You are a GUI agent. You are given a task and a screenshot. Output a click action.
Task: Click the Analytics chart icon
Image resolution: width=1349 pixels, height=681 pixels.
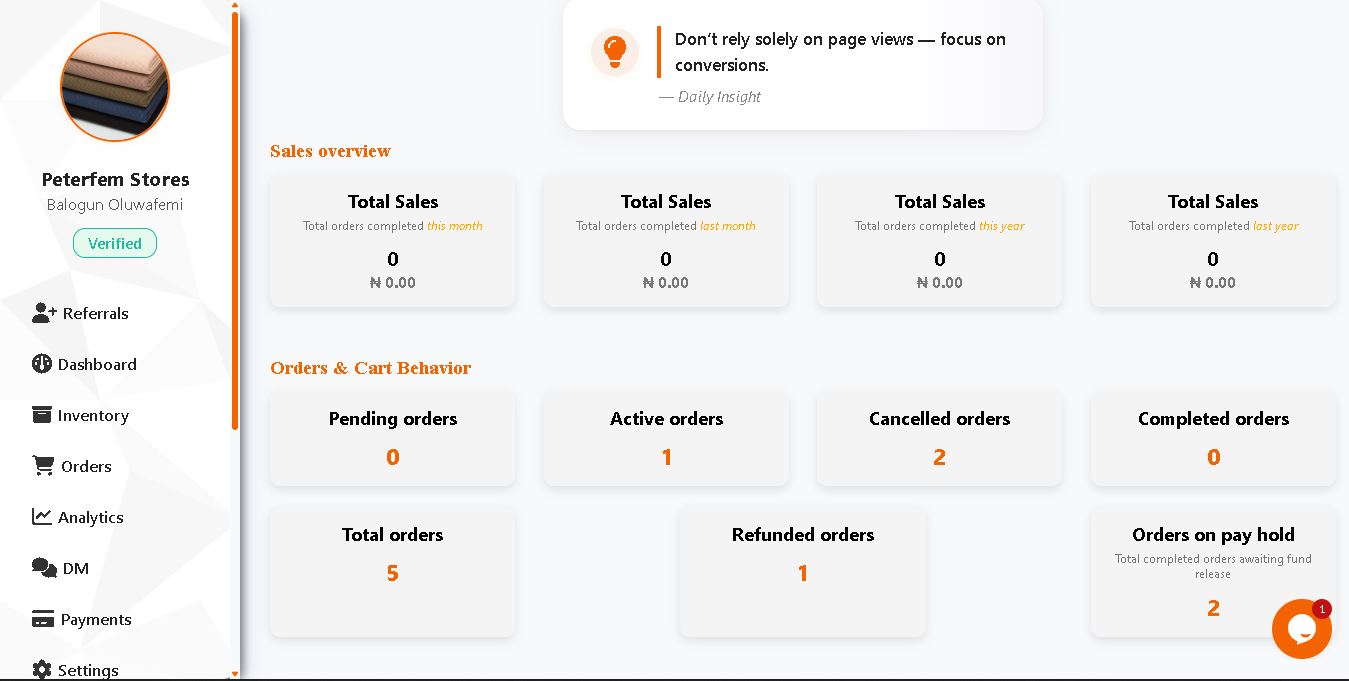pos(42,517)
